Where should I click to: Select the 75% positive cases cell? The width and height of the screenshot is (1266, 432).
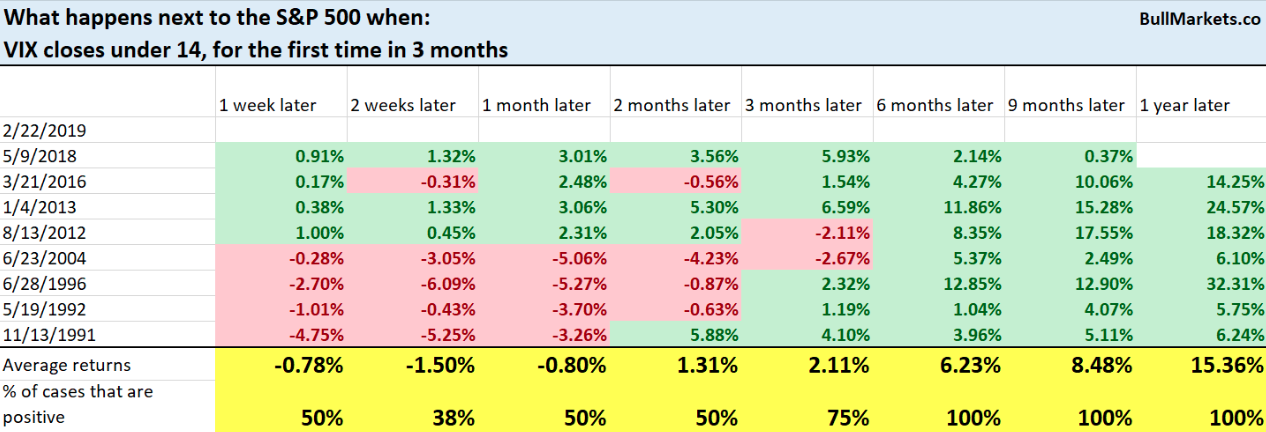[x=847, y=416]
